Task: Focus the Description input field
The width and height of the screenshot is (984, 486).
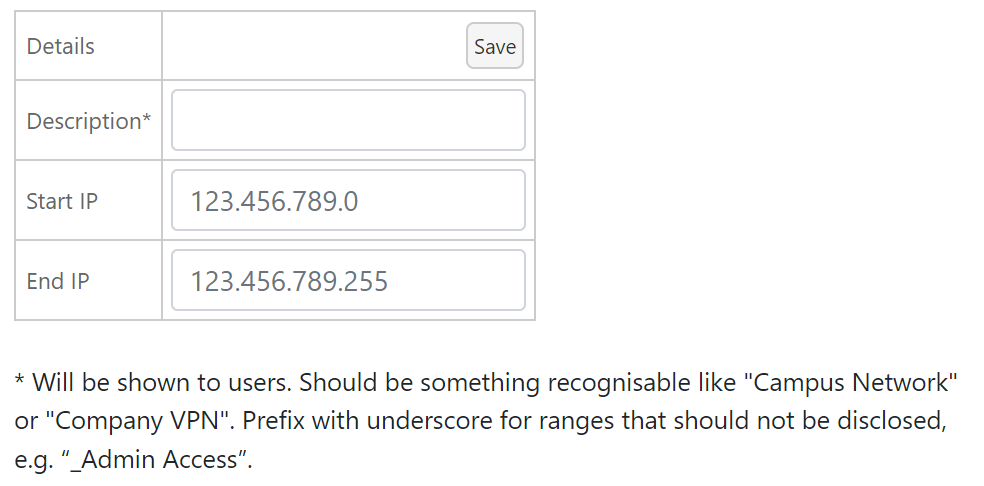Action: point(348,120)
